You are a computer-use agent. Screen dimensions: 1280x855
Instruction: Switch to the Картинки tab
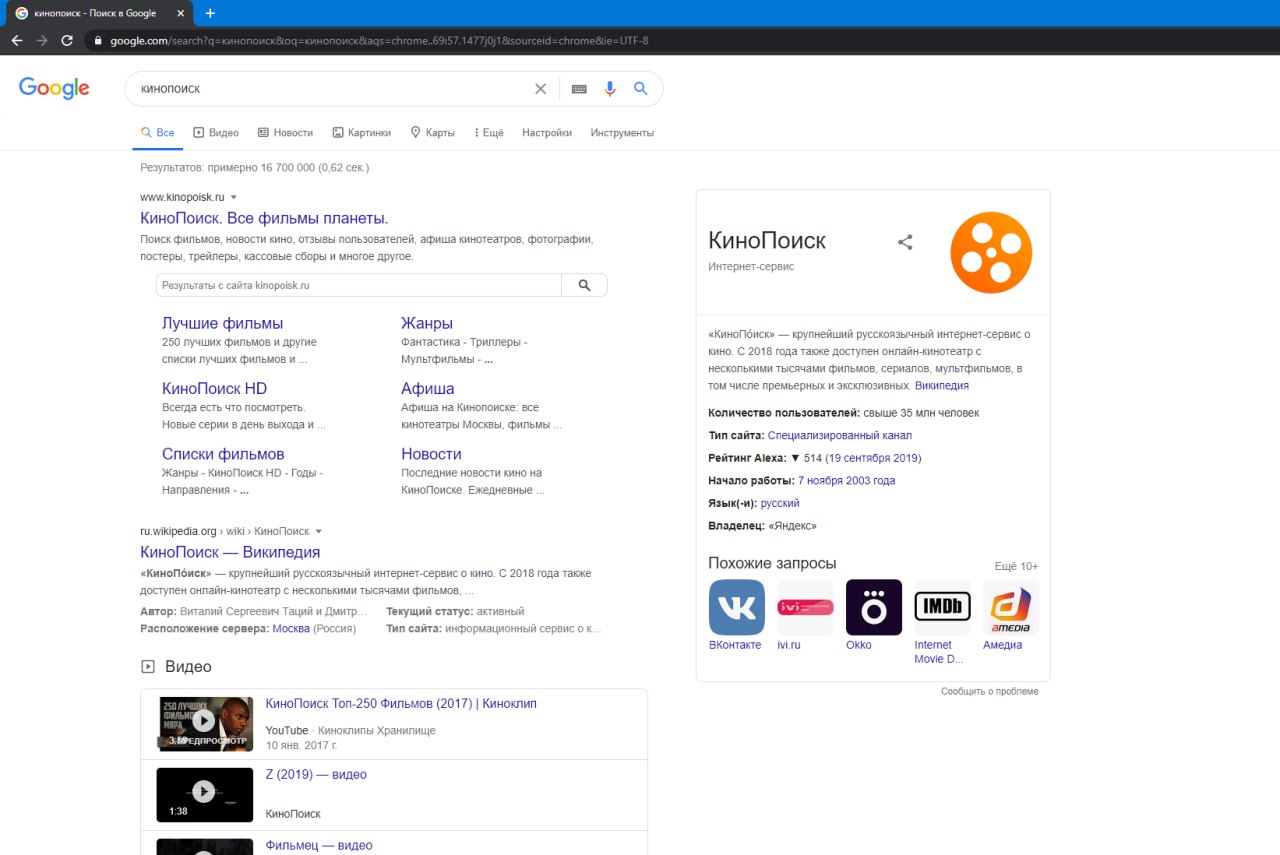[361, 132]
